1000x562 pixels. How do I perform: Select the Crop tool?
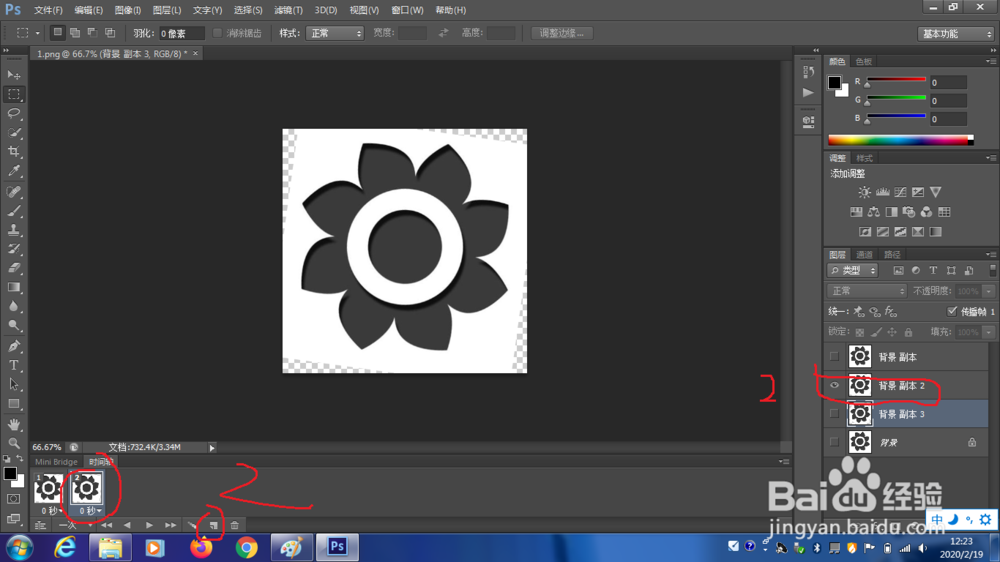click(14, 152)
